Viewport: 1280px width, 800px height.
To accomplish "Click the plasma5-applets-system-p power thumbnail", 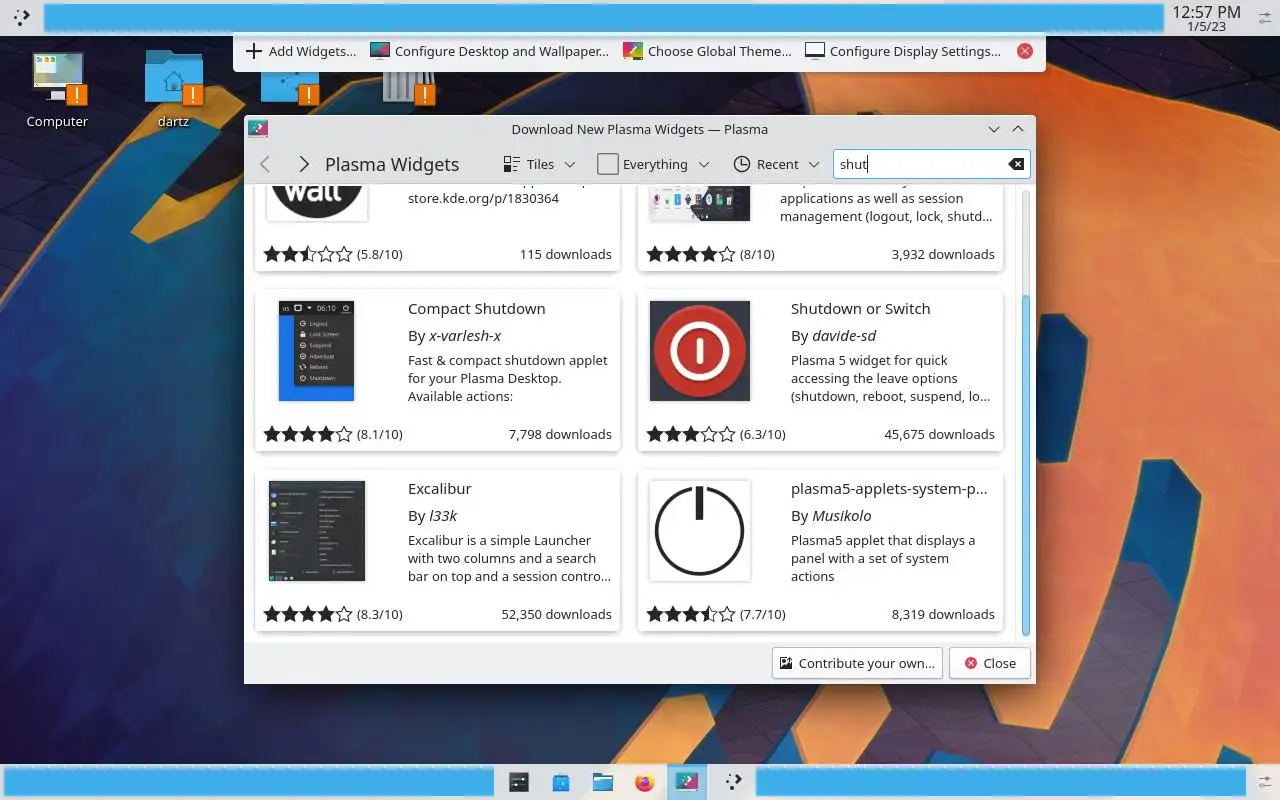I will point(700,531).
